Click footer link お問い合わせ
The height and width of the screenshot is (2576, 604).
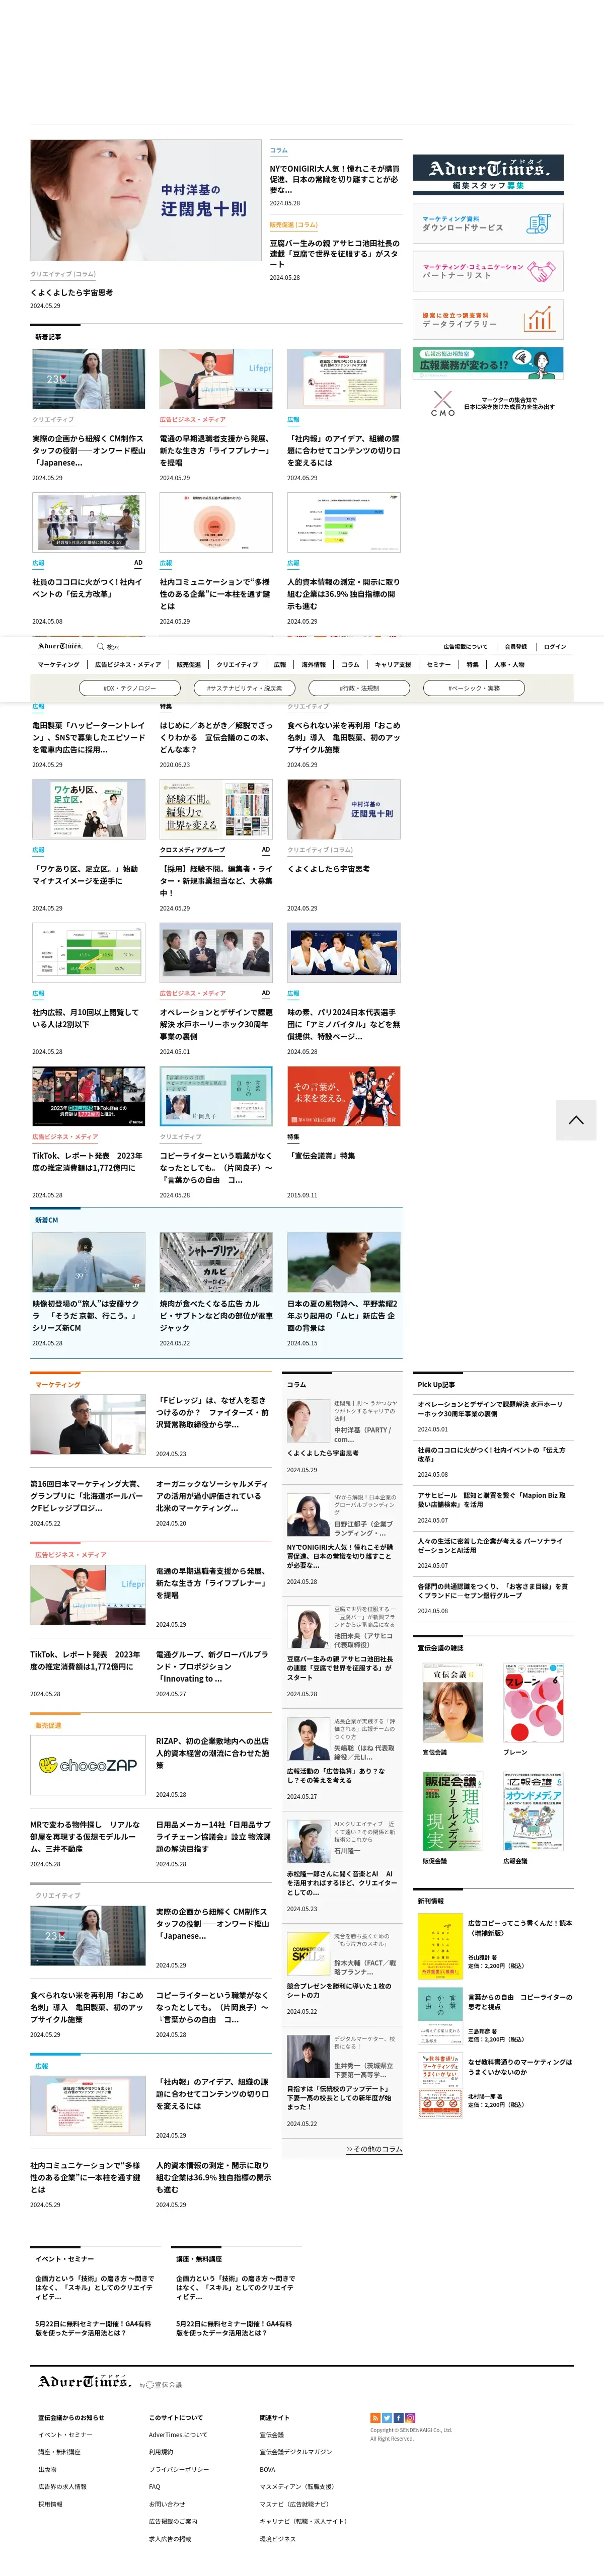pyautogui.click(x=167, y=2504)
